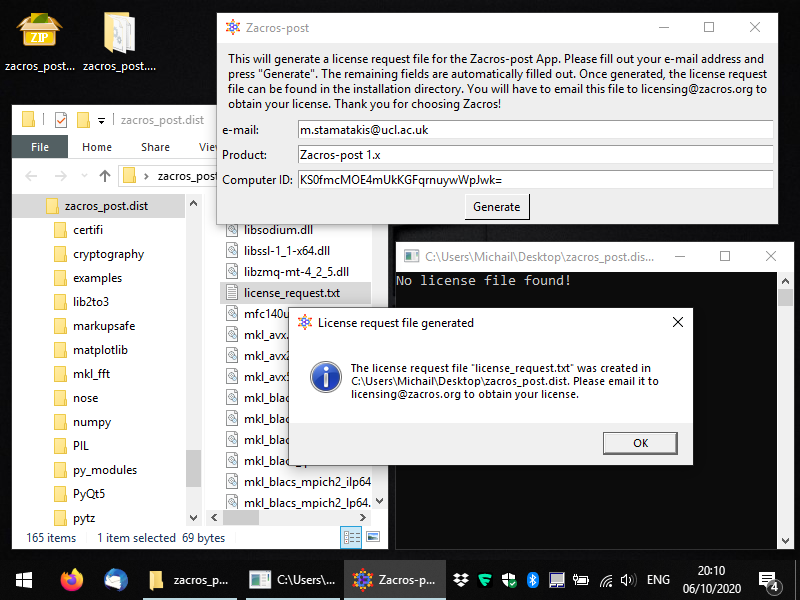
Task: Switch to details view in Explorer
Action: [352, 538]
